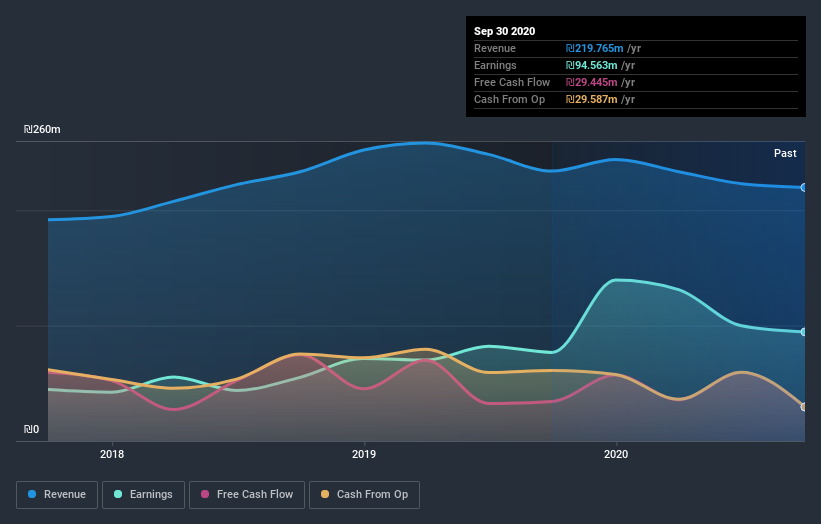Click the Past label in the chart
The image size is (821, 524).
click(785, 153)
